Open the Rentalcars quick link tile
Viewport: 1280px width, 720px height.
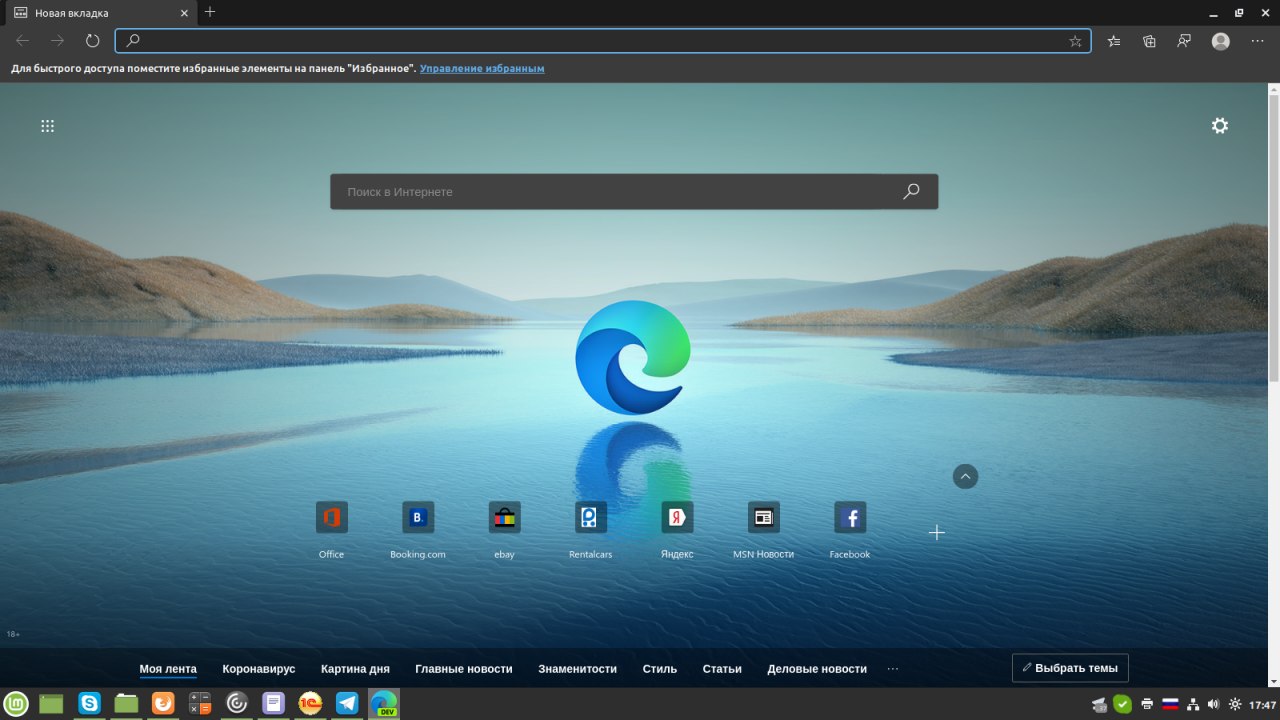(x=591, y=530)
